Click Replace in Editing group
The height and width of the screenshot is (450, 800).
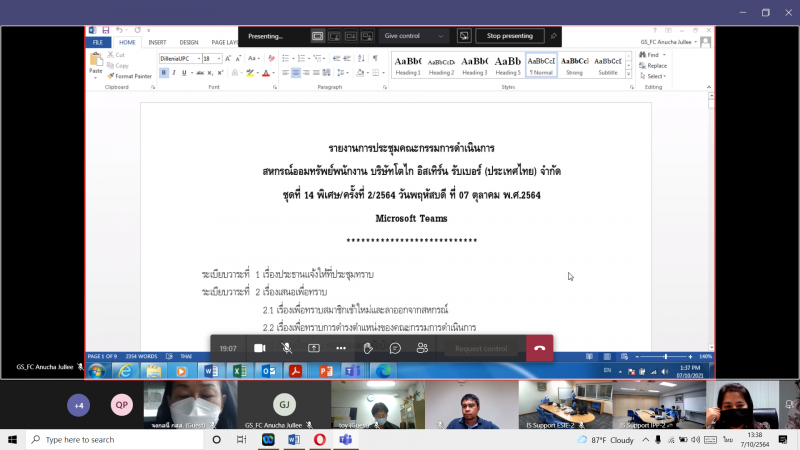pos(653,65)
